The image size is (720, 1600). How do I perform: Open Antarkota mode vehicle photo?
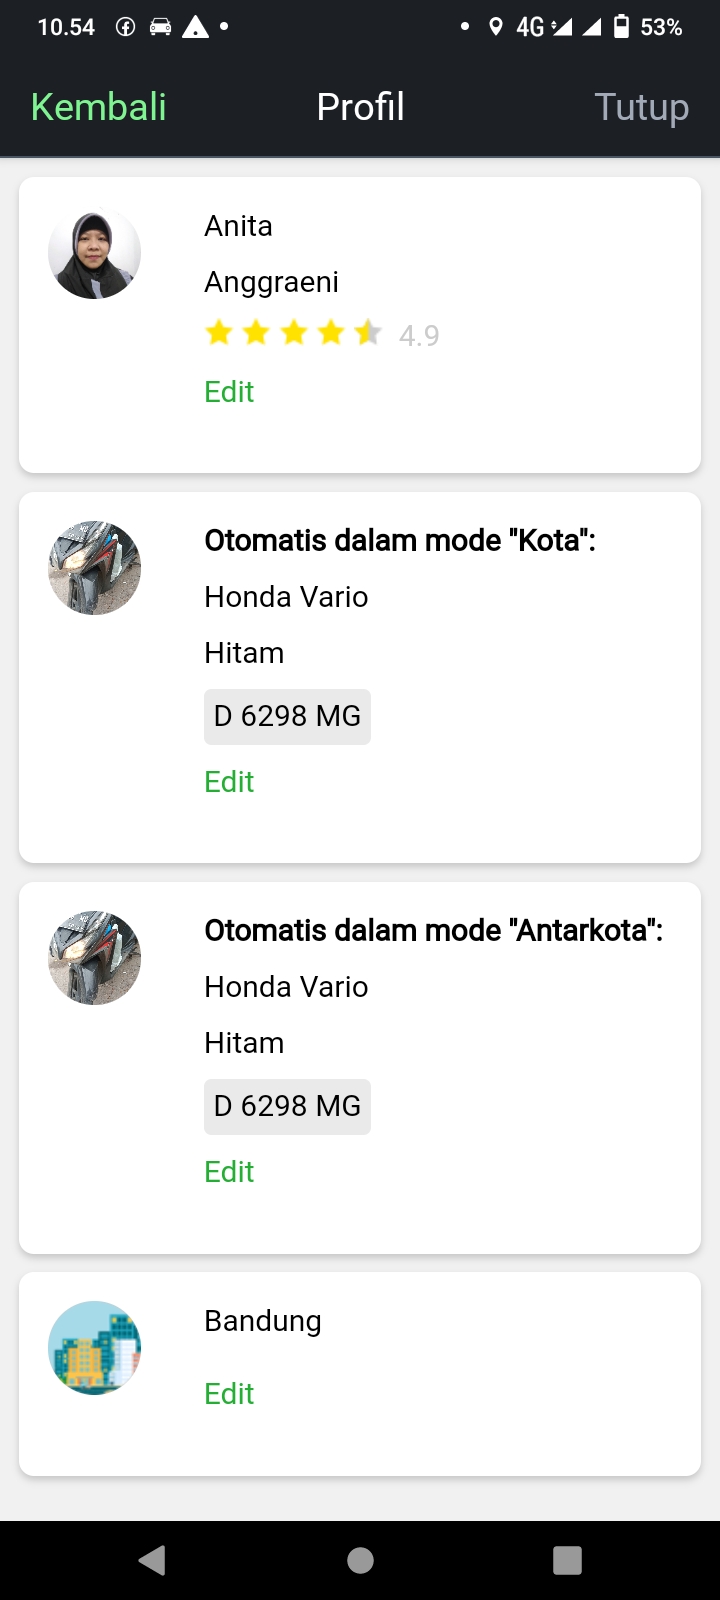tap(94, 958)
